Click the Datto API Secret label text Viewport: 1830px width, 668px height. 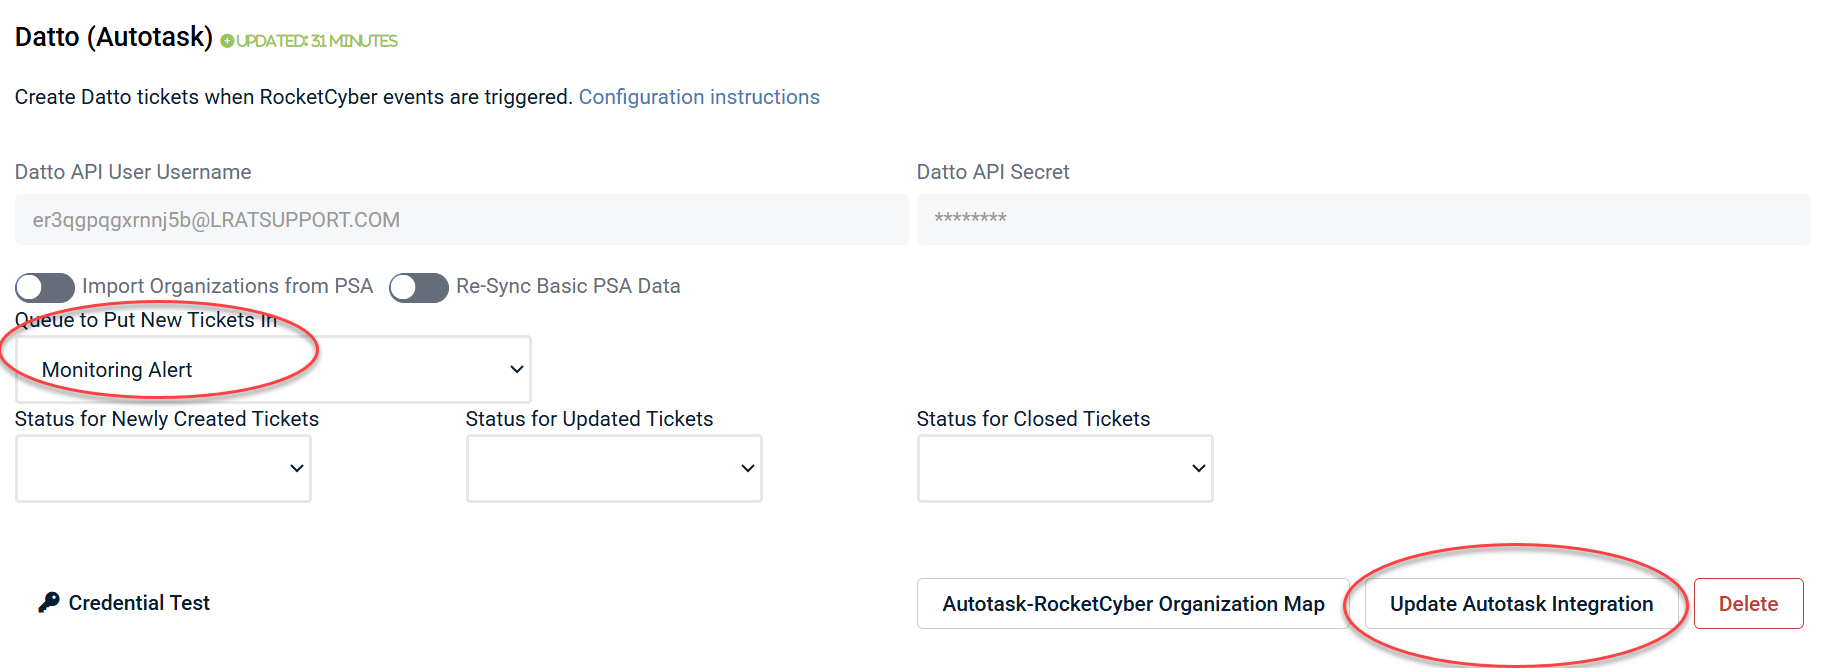click(993, 172)
